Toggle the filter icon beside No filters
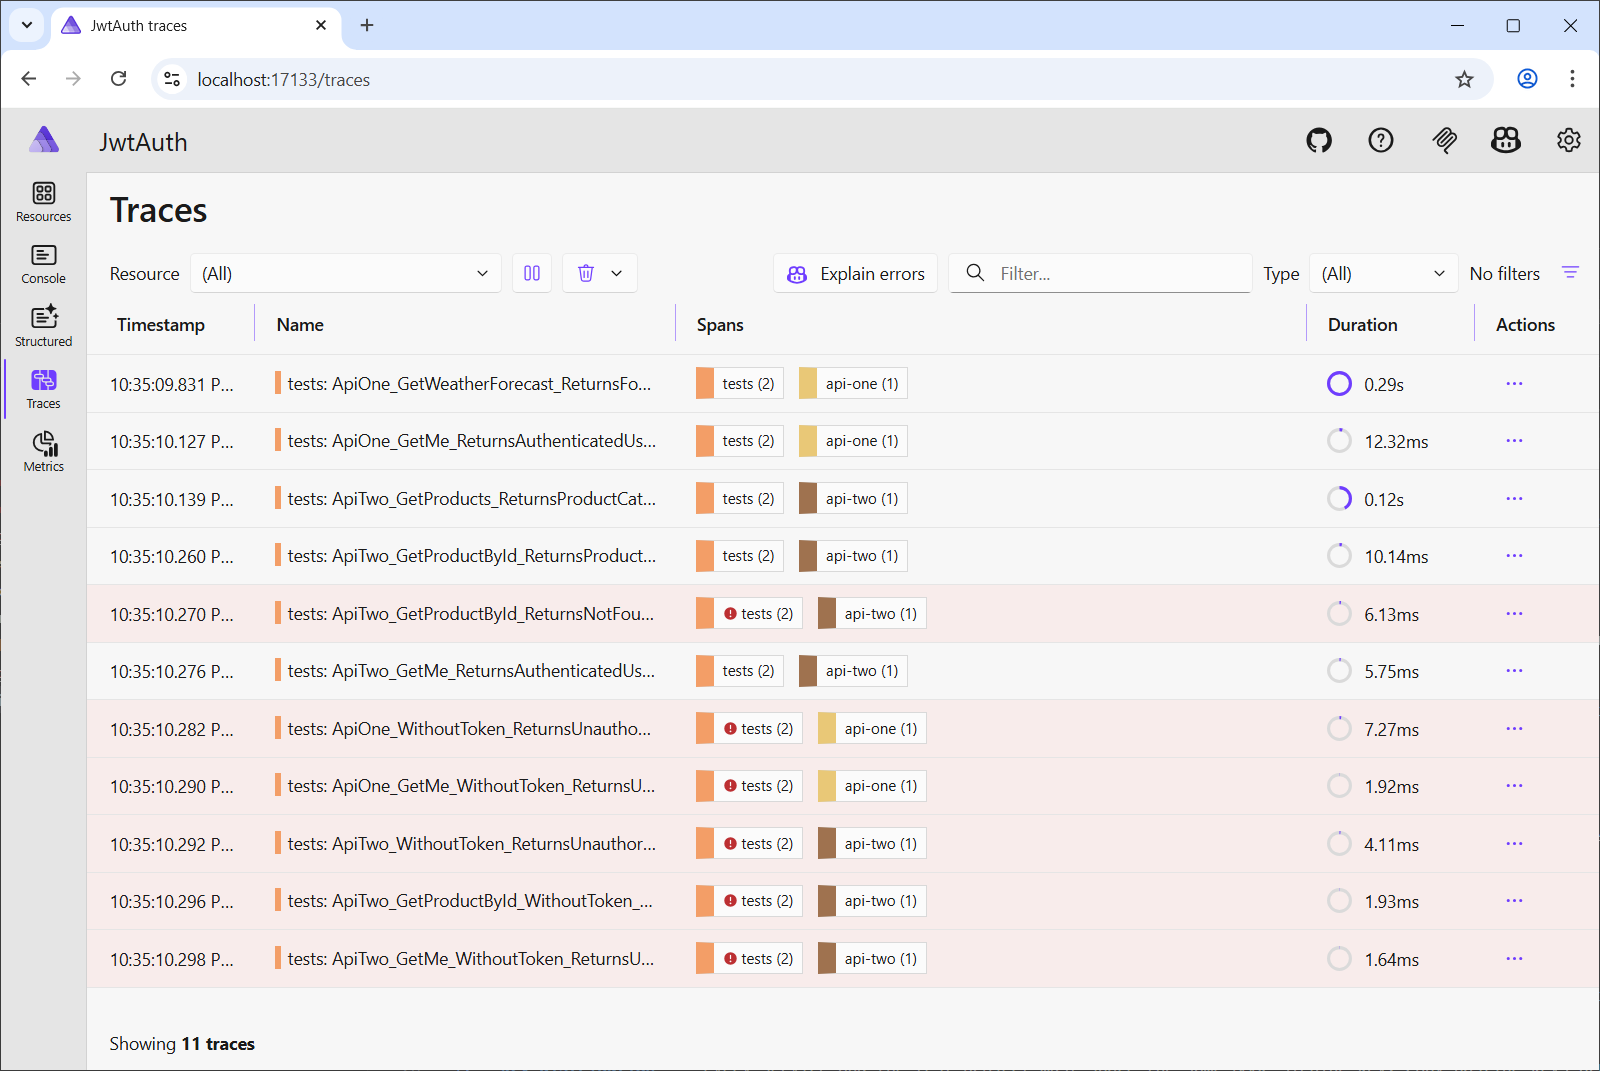Viewport: 1600px width, 1071px height. coord(1570,272)
